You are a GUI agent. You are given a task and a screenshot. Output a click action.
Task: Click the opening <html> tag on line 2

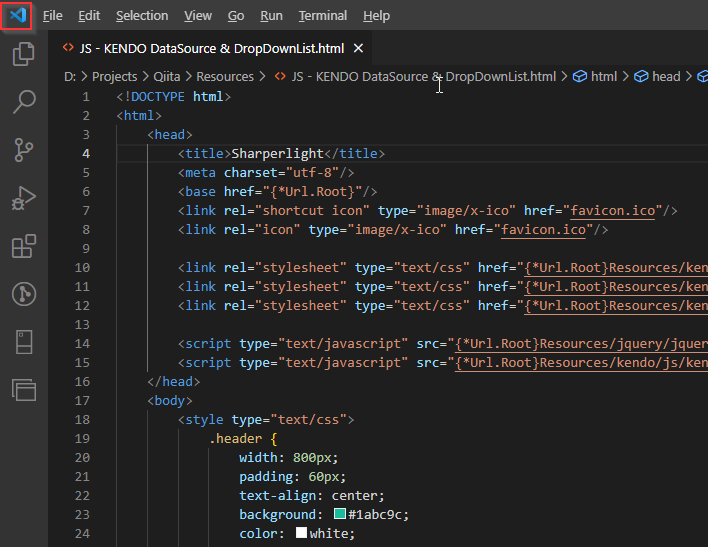pyautogui.click(x=139, y=116)
